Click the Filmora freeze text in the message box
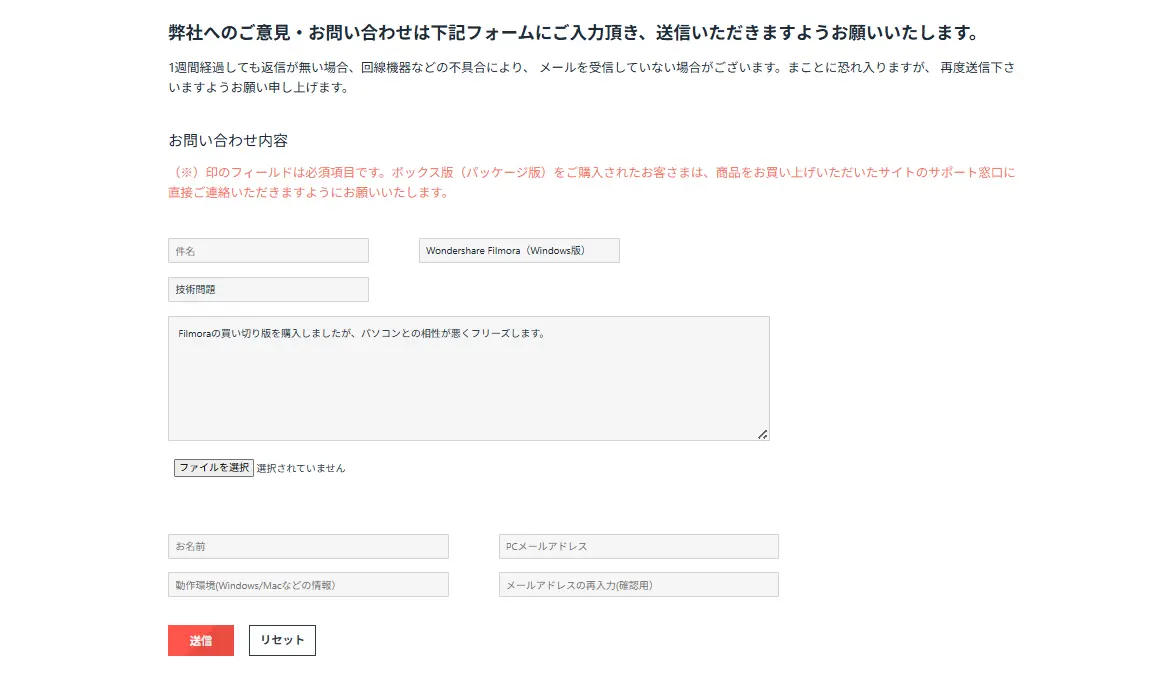 pyautogui.click(x=361, y=333)
